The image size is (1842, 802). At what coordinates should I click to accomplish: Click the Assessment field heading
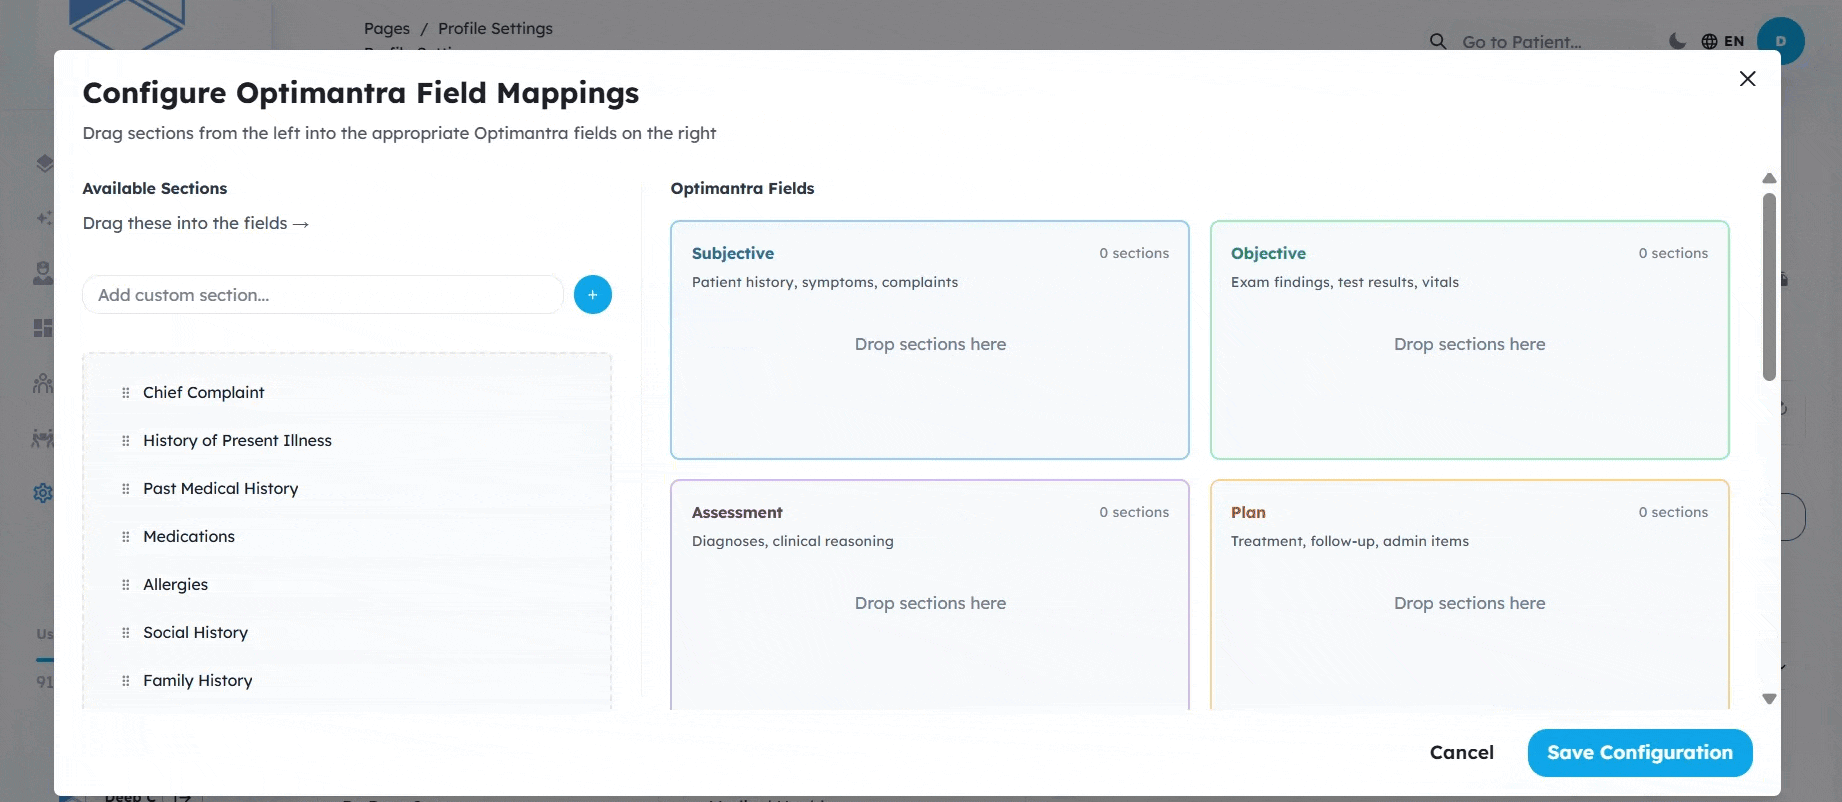tap(737, 513)
